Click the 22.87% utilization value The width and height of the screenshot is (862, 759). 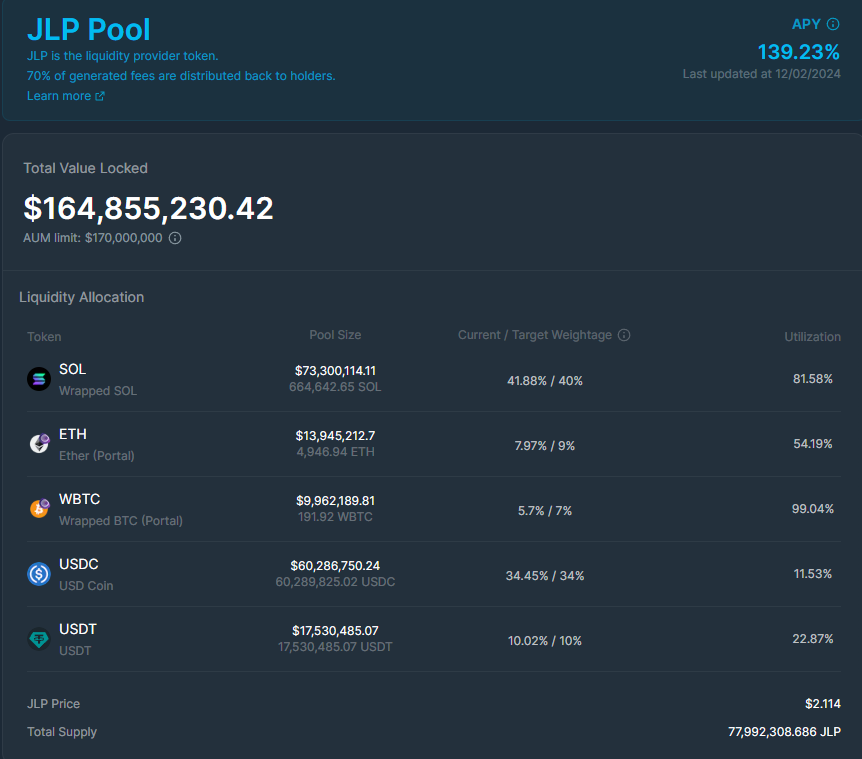[813, 638]
